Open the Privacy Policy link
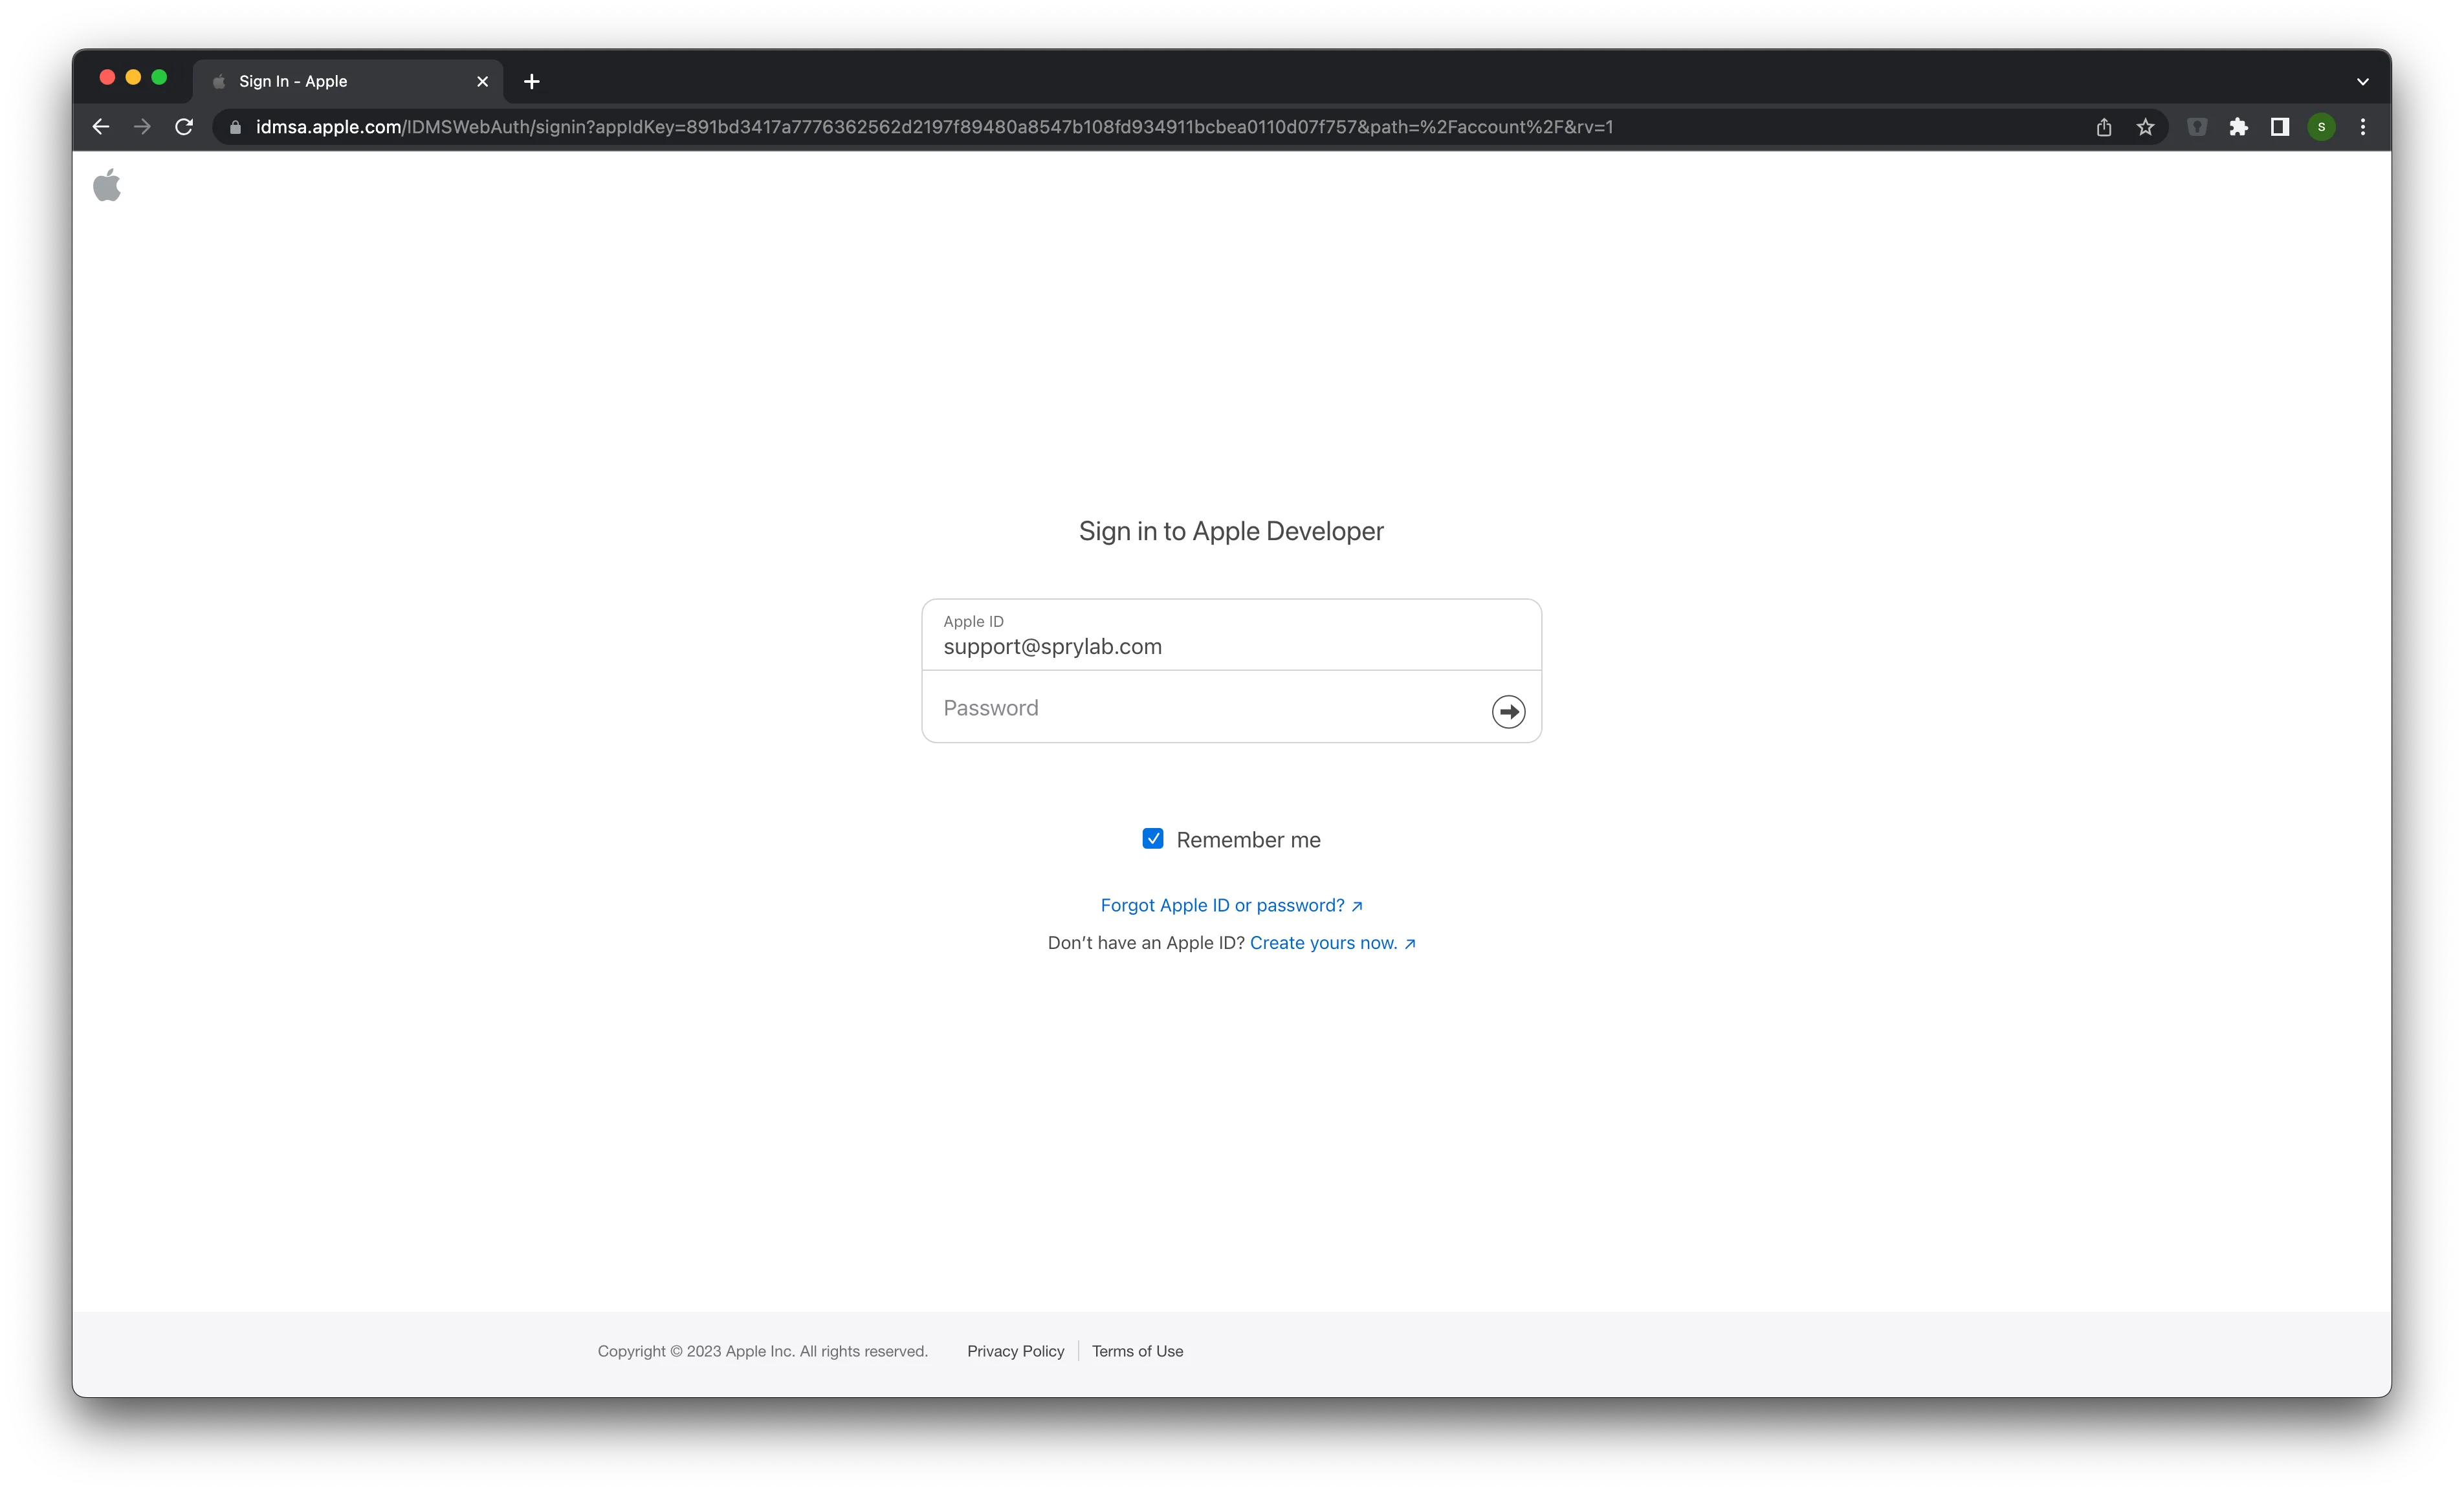The image size is (2464, 1493). pos(1015,1351)
